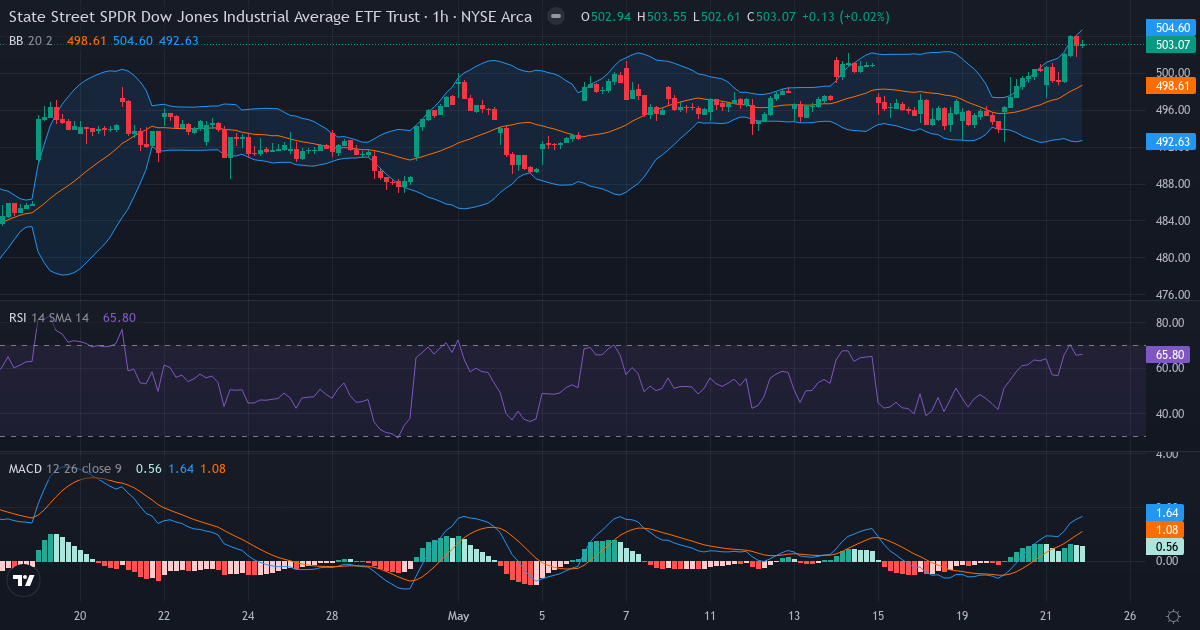This screenshot has width=1200, height=630.
Task: Click the 80.00 RSI scale label
Action: click(x=1171, y=322)
